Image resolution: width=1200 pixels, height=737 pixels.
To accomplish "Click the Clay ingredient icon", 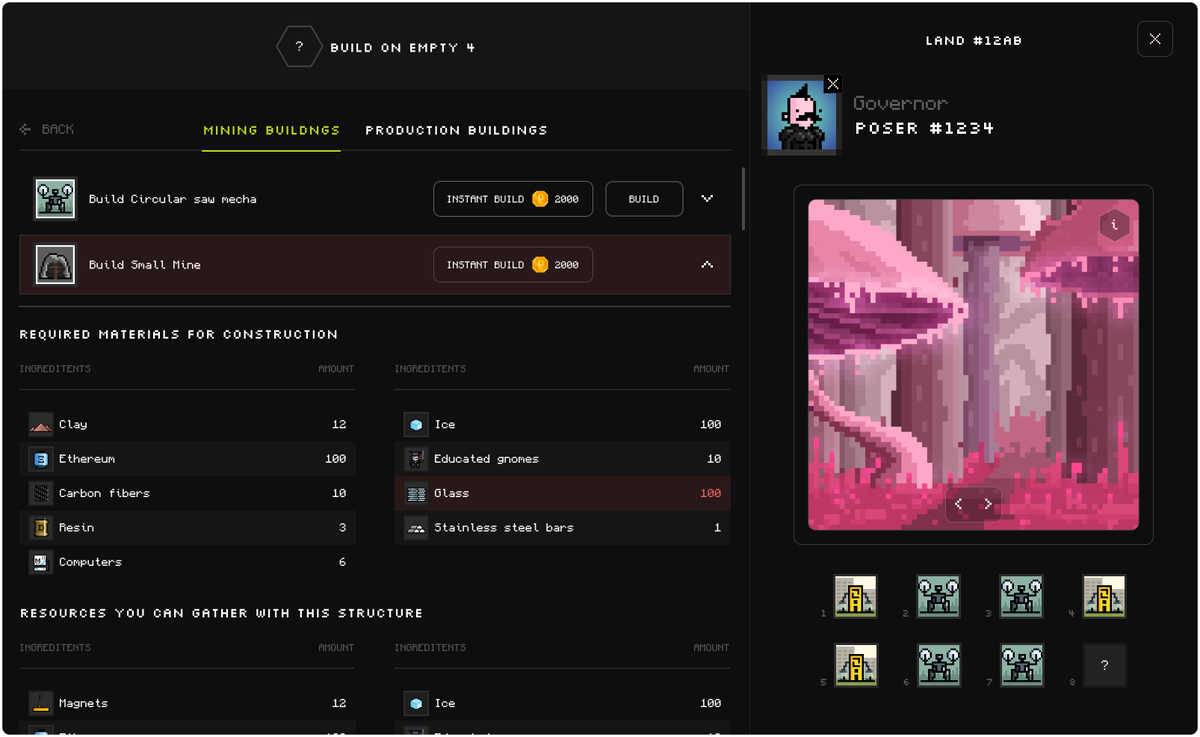I will (x=41, y=425).
